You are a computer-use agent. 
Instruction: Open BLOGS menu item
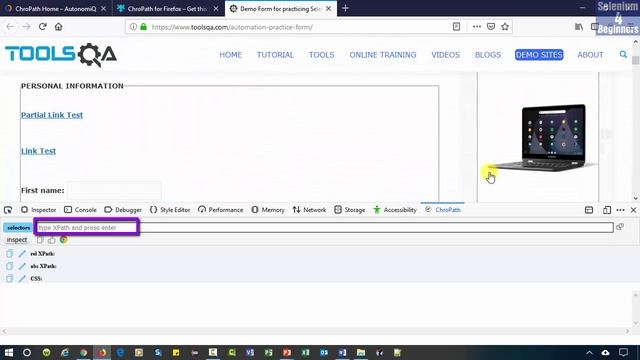pyautogui.click(x=488, y=55)
